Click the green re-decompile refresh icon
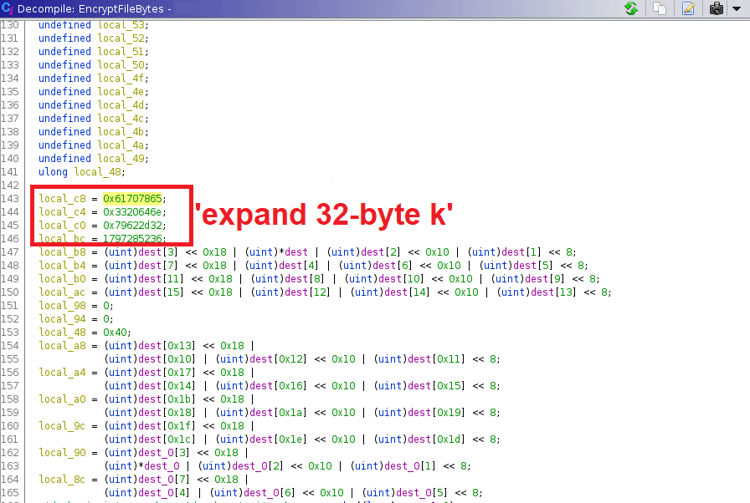This screenshot has height=503, width=750. coord(631,9)
